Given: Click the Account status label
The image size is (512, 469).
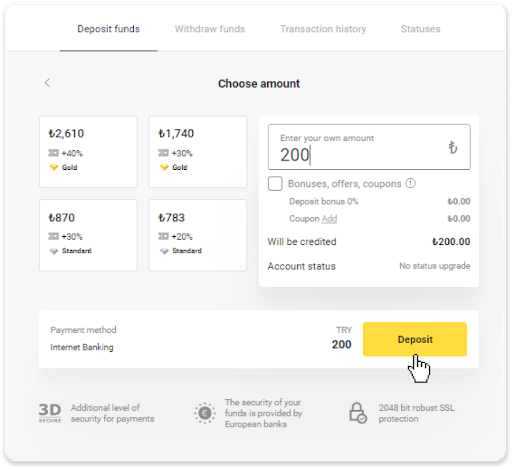Looking at the screenshot, I should point(302,266).
